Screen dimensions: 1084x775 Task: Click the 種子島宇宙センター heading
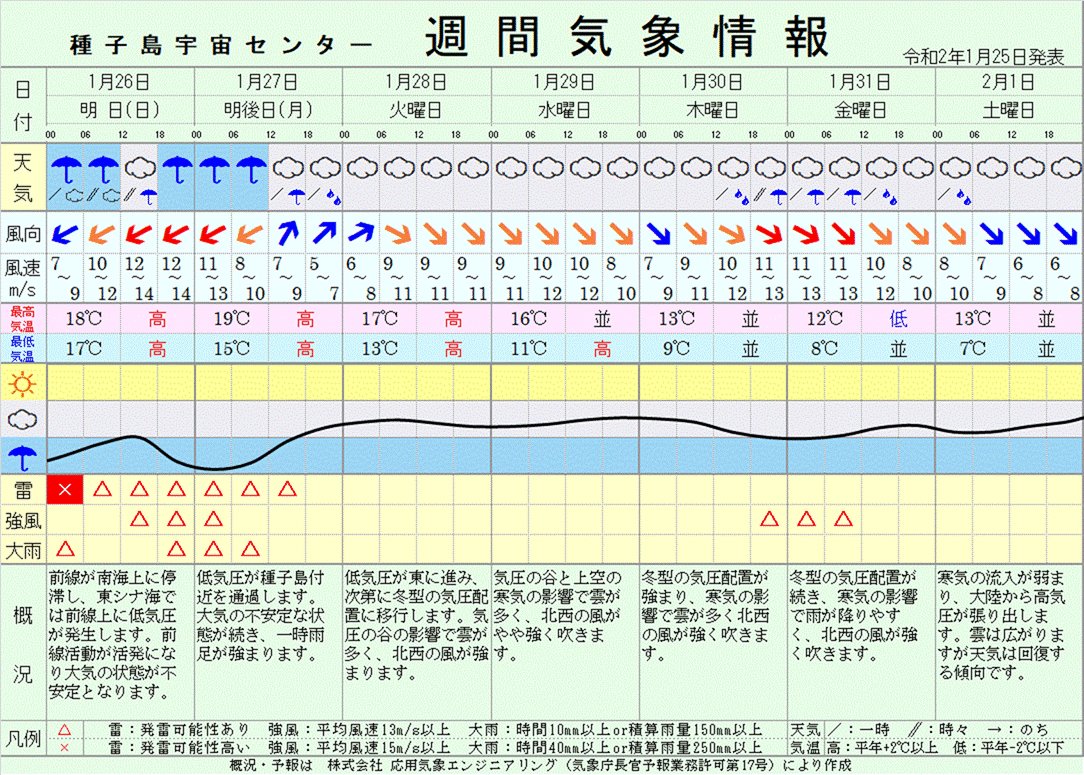point(221,45)
